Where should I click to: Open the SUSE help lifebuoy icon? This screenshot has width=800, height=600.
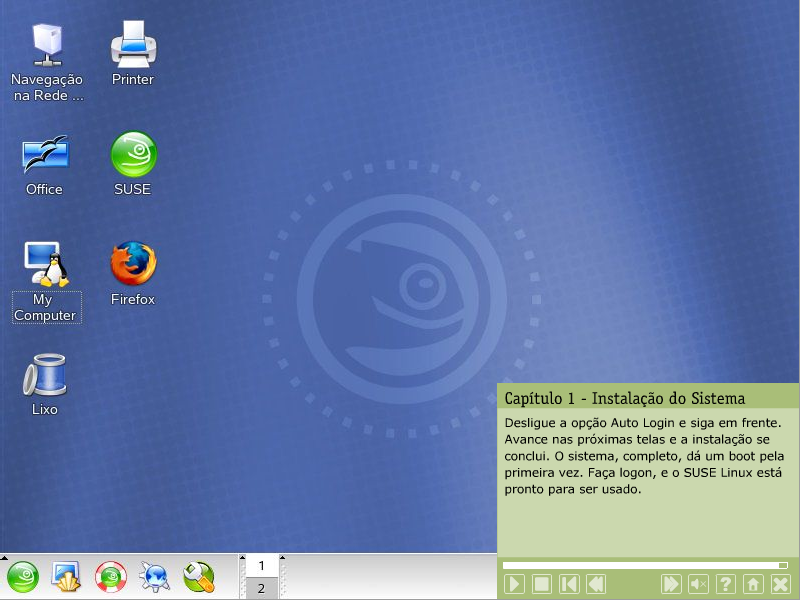(111, 577)
